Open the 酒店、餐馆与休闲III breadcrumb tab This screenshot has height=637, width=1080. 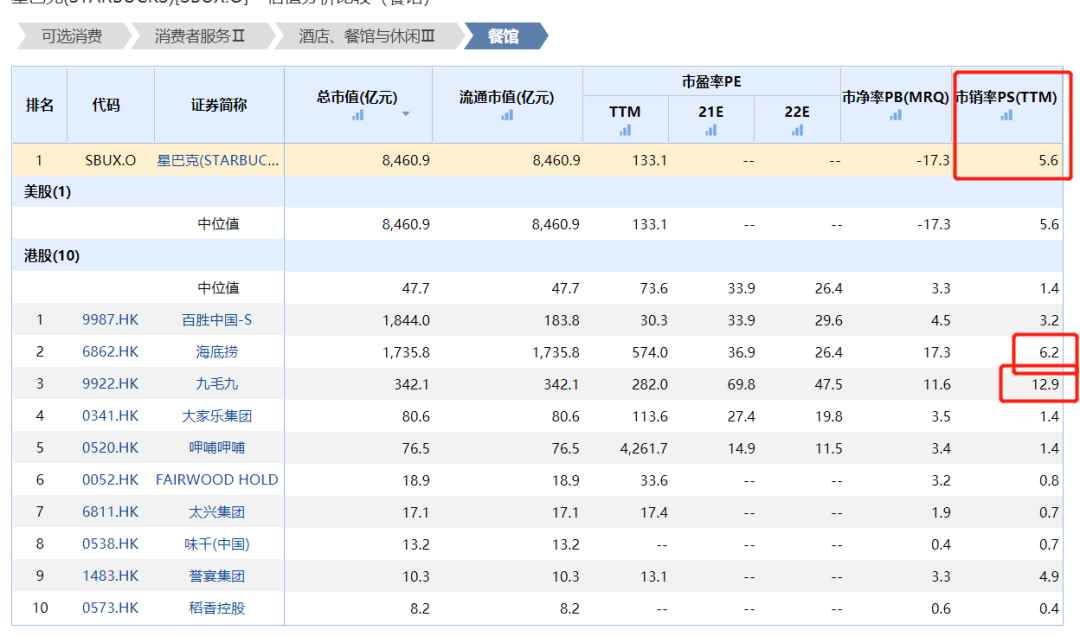pyautogui.click(x=367, y=37)
